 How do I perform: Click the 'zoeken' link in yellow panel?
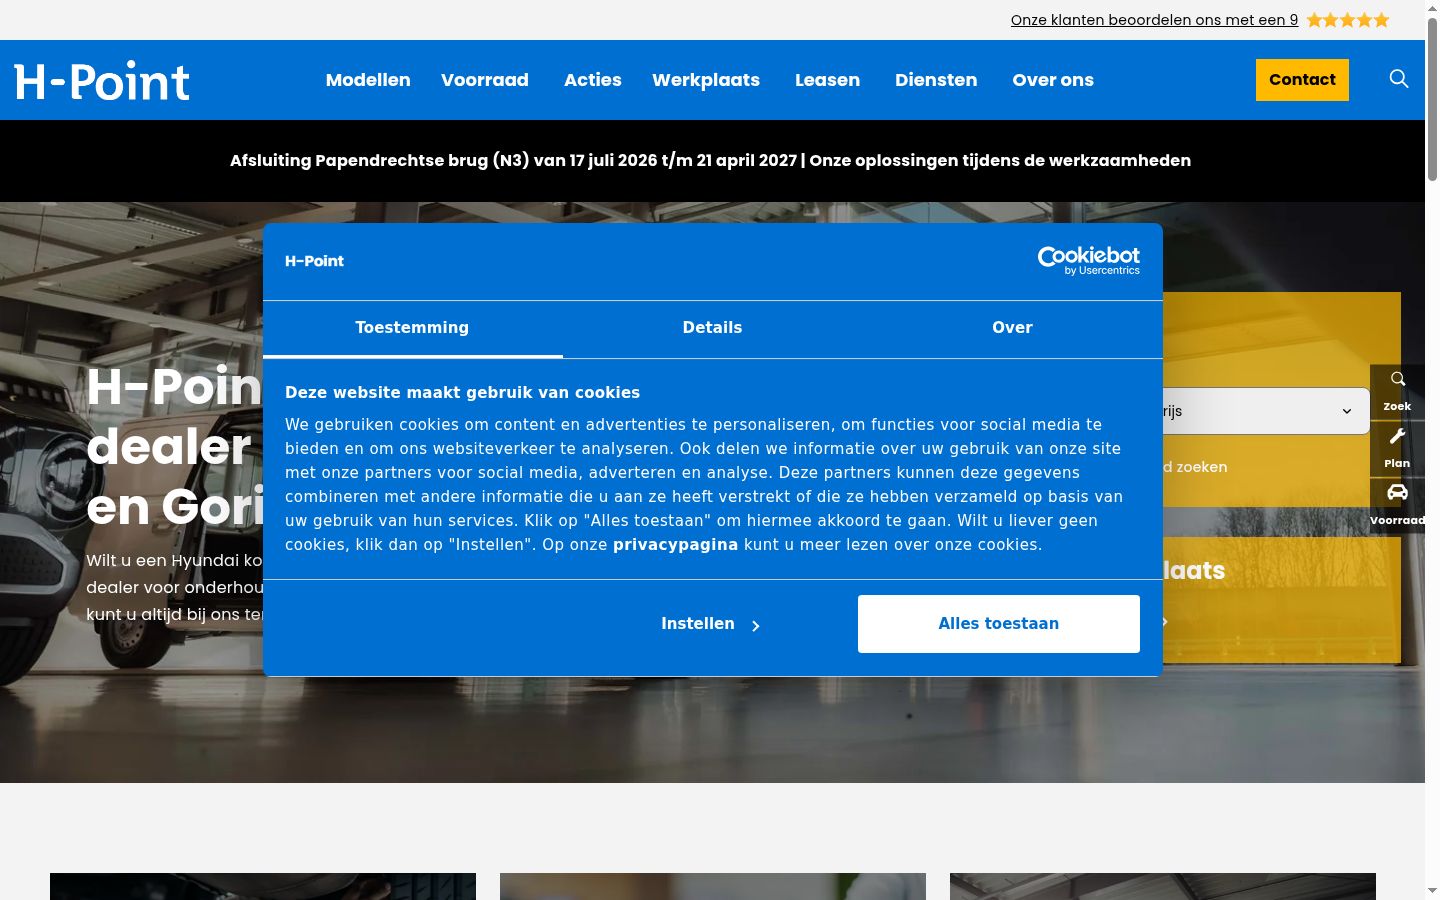[x=1195, y=467]
